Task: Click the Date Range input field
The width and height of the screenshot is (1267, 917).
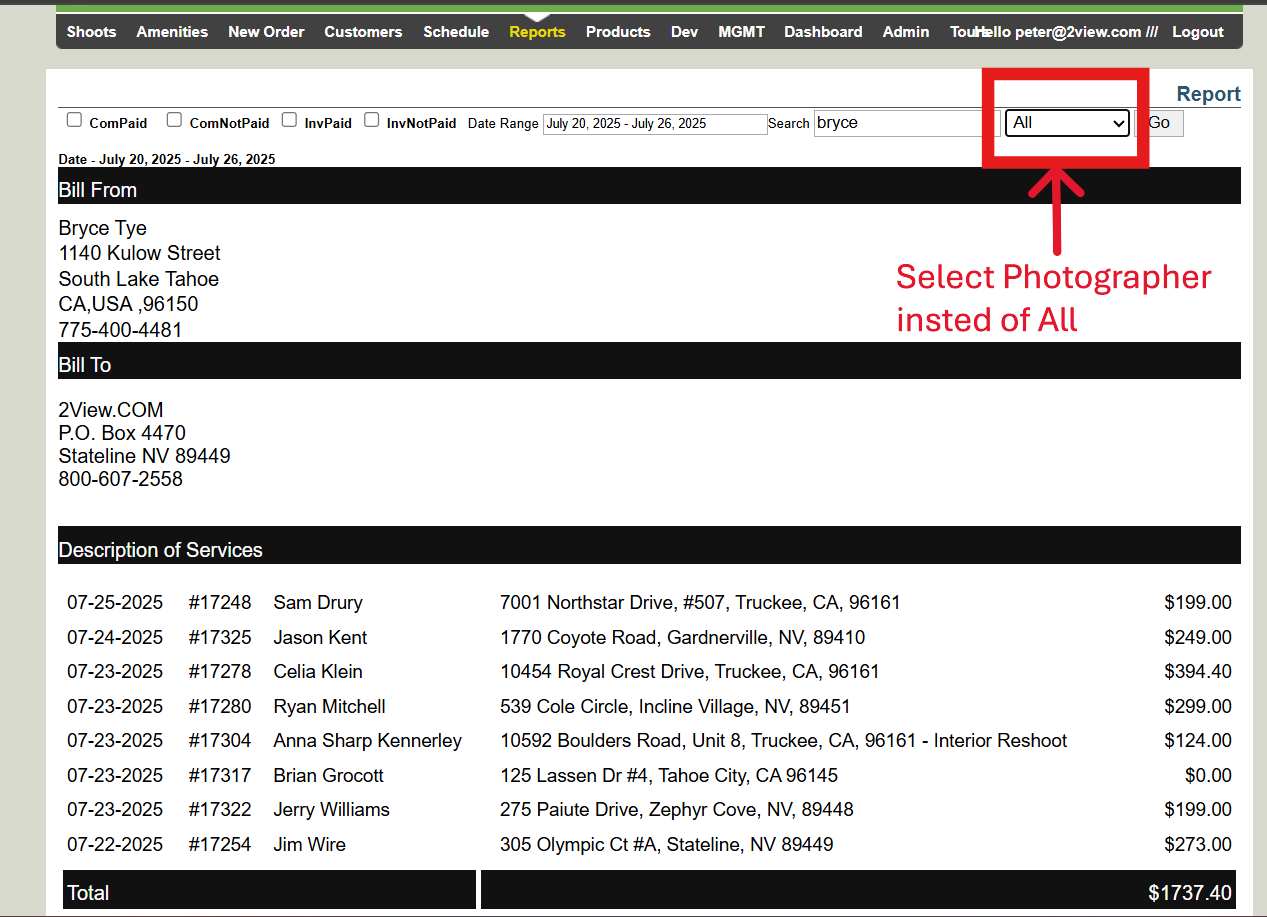Action: point(655,124)
